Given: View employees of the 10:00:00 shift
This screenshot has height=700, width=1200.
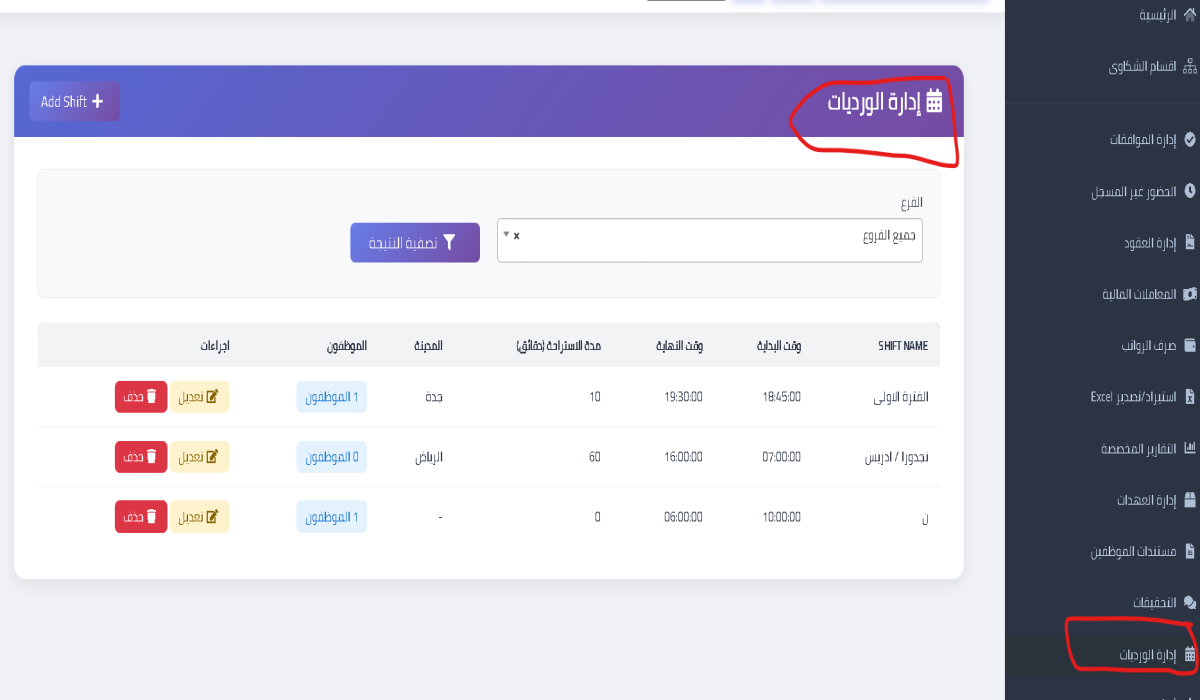Looking at the screenshot, I should 332,516.
